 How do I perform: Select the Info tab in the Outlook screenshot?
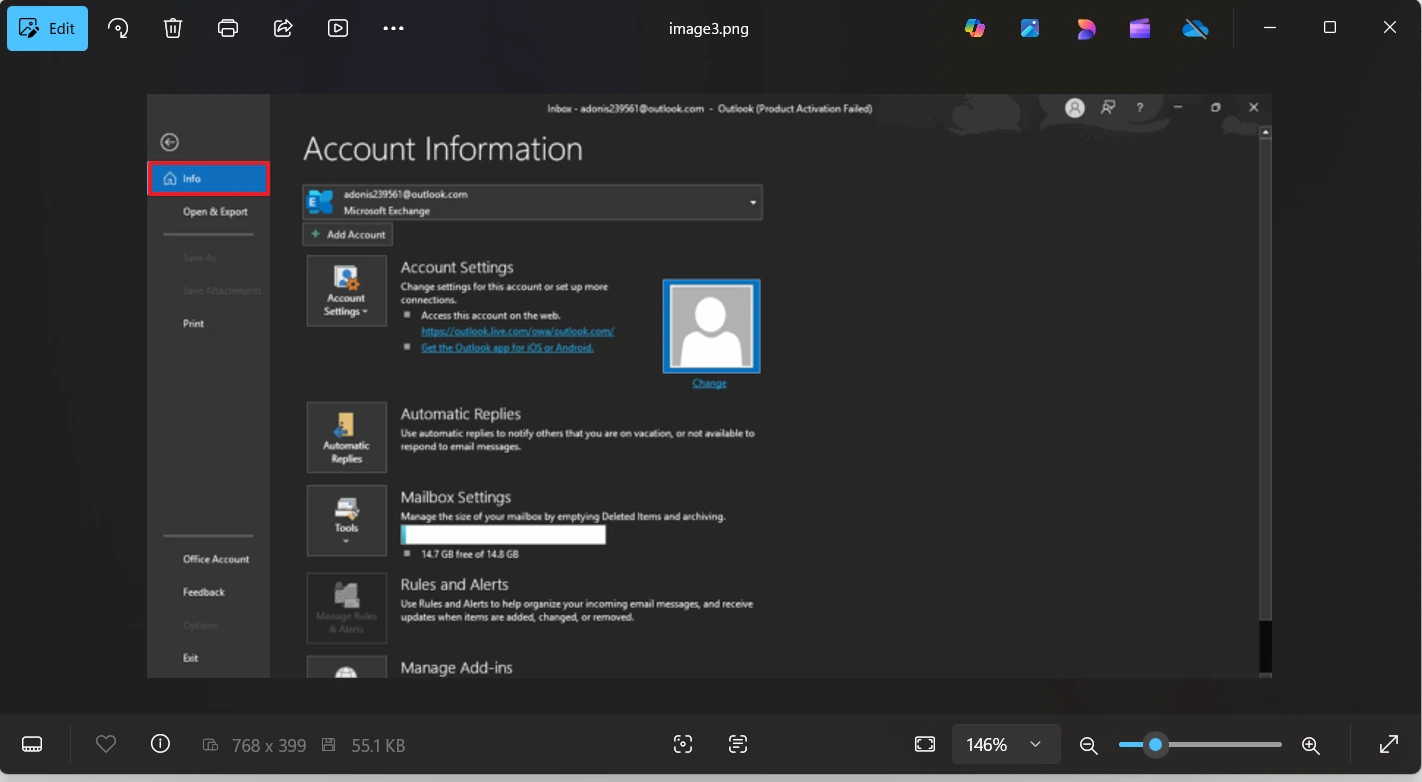[x=209, y=179]
